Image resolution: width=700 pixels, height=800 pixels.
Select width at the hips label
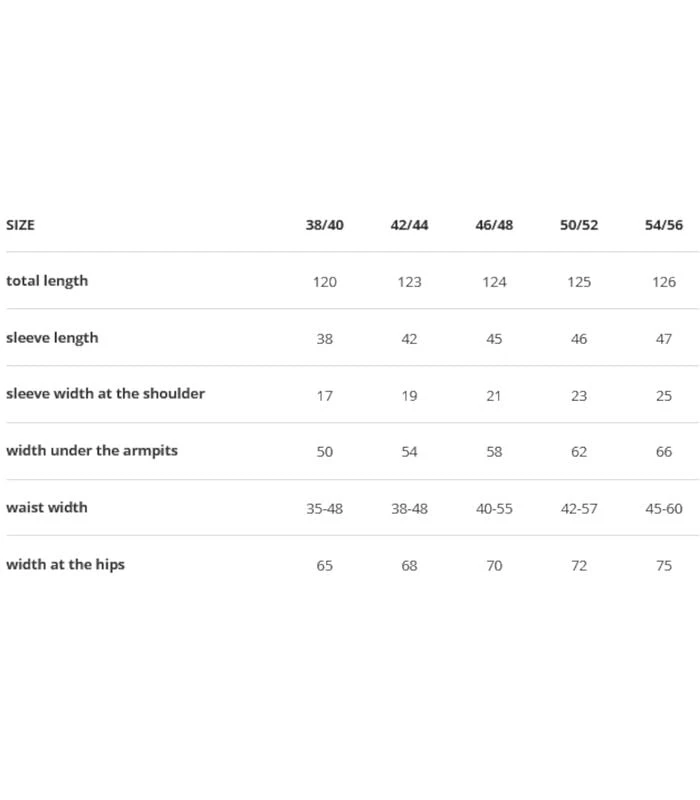[x=65, y=565]
